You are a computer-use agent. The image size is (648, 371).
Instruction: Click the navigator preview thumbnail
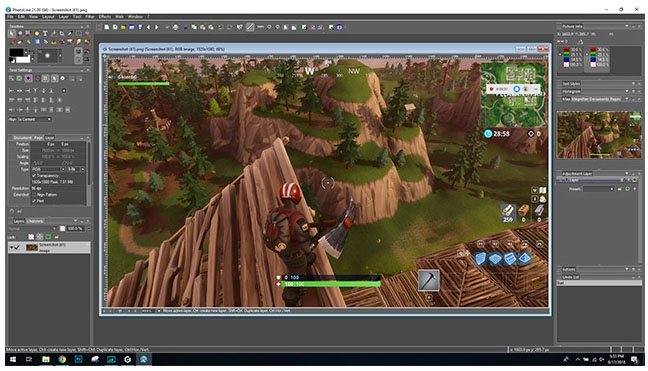(599, 135)
